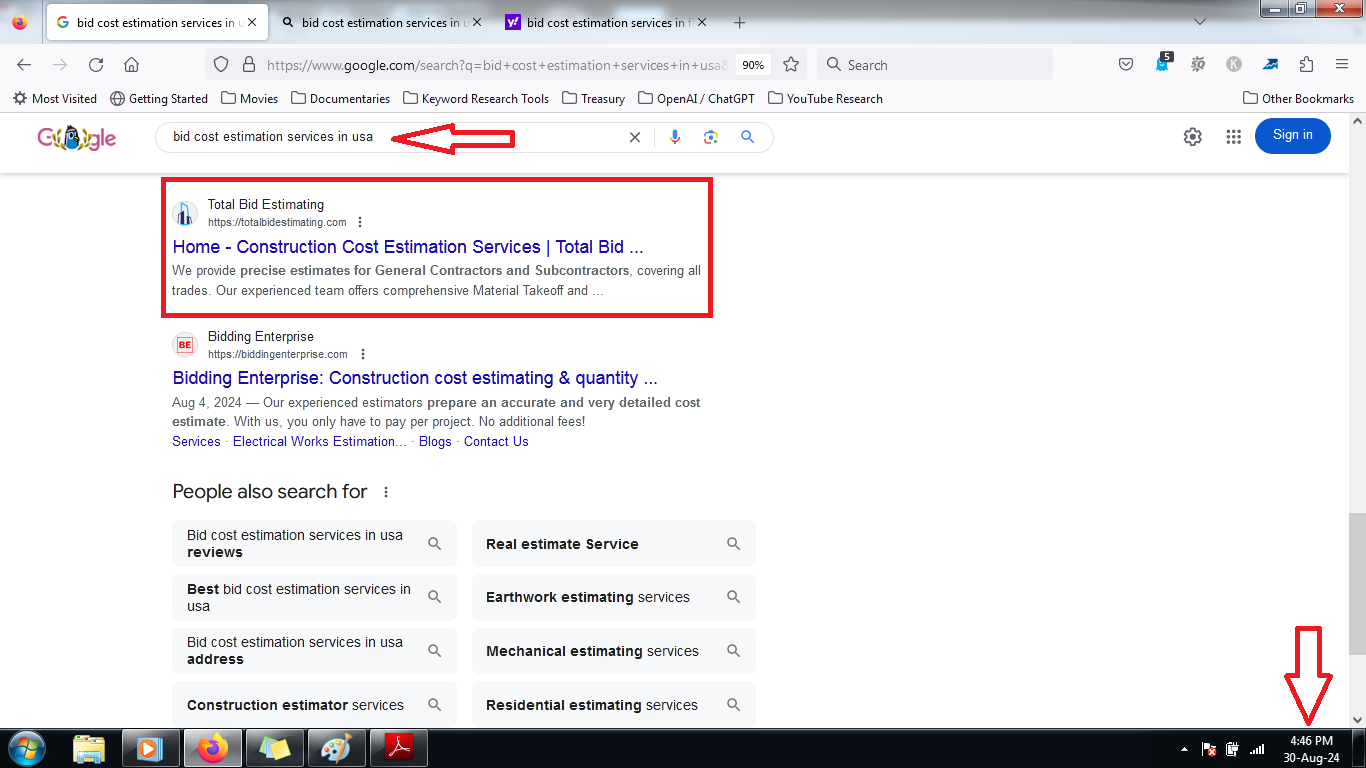Open the Keyword Research Tools bookmark folder
The width and height of the screenshot is (1366, 768).
click(476, 98)
